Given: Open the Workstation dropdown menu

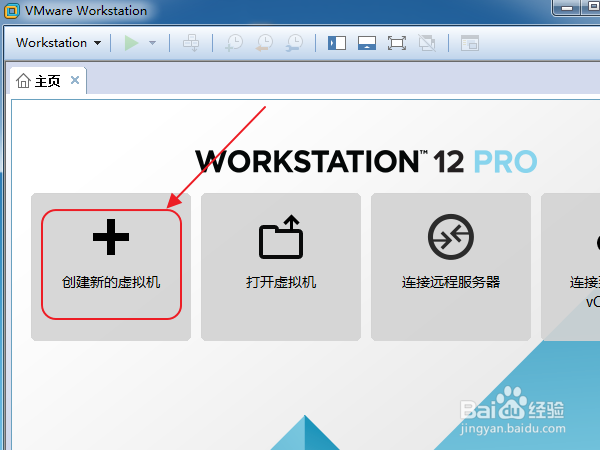Looking at the screenshot, I should coord(59,42).
